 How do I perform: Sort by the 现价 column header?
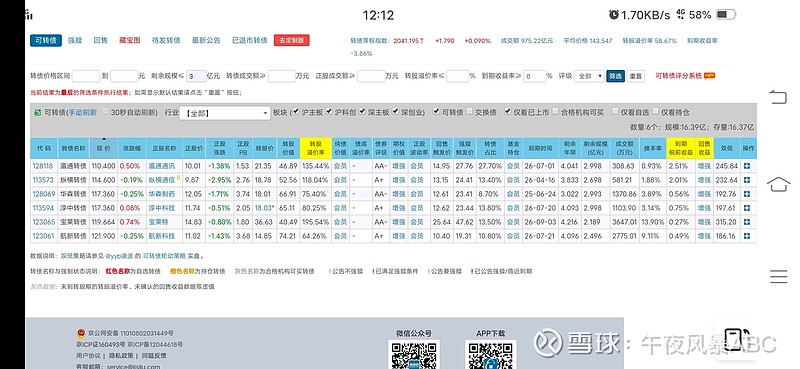(104, 149)
